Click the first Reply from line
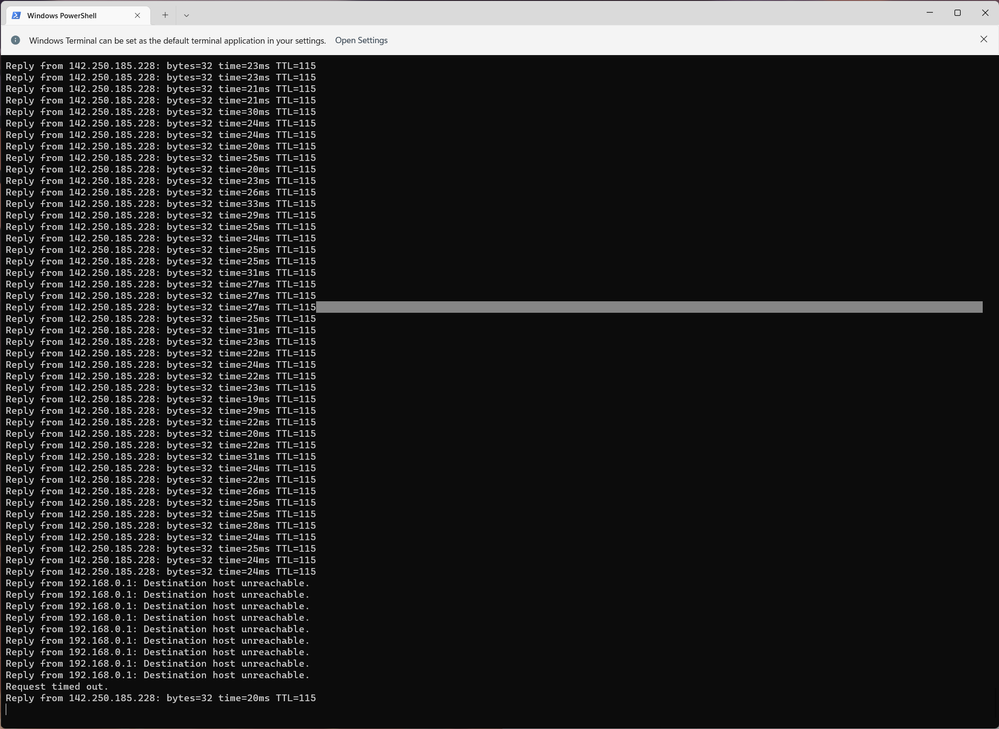Image resolution: width=999 pixels, height=729 pixels. coord(160,65)
